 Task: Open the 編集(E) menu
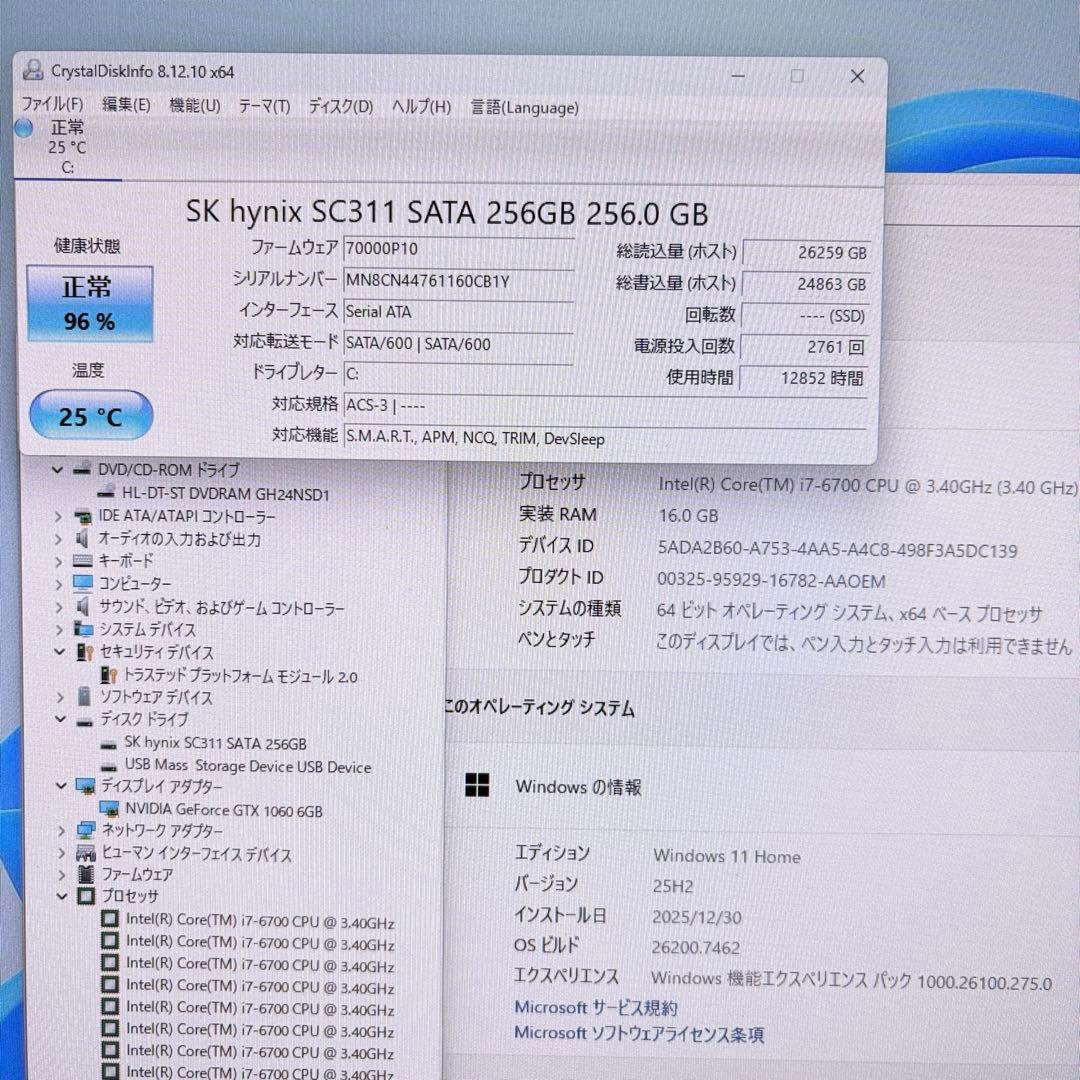pos(126,105)
